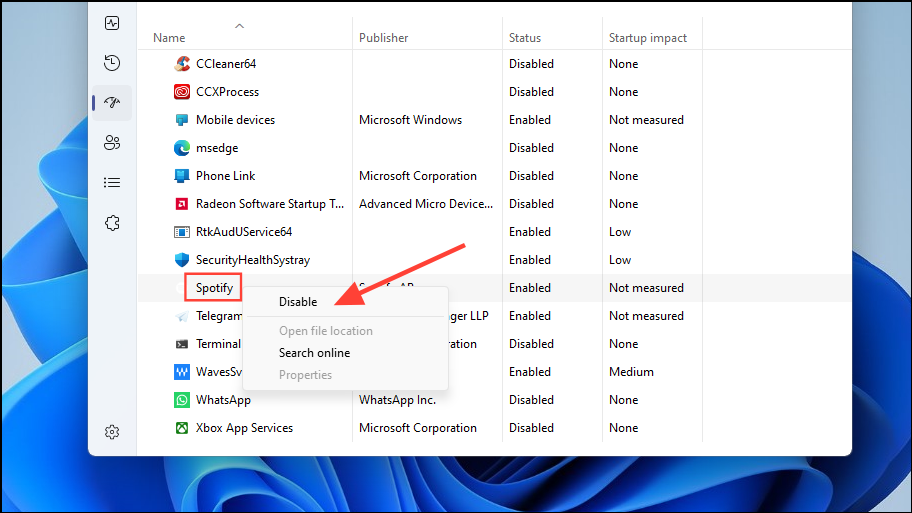Click the SecurityHealthSystray shield icon
This screenshot has width=912, height=513.
click(182, 260)
